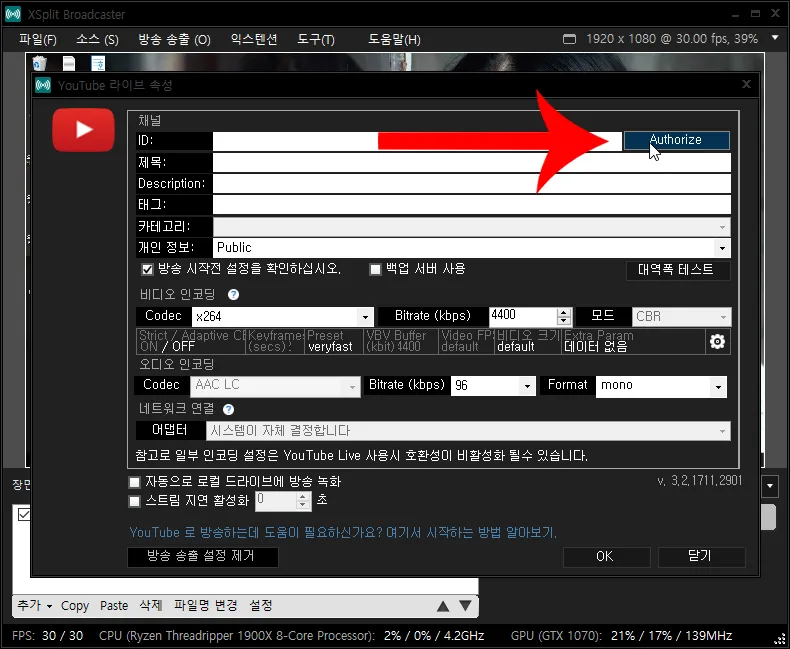Image resolution: width=790 pixels, height=649 pixels.
Task: Click the YouTube logo icon
Action: tap(83, 129)
